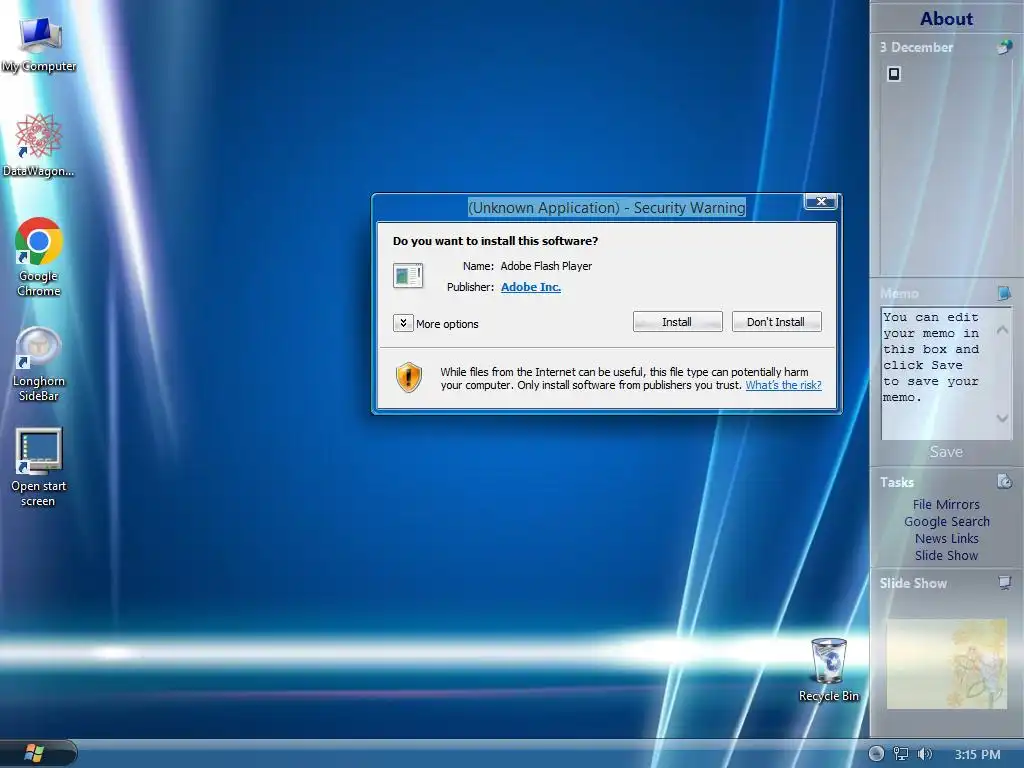Open the My Computer desktop icon

click(39, 44)
